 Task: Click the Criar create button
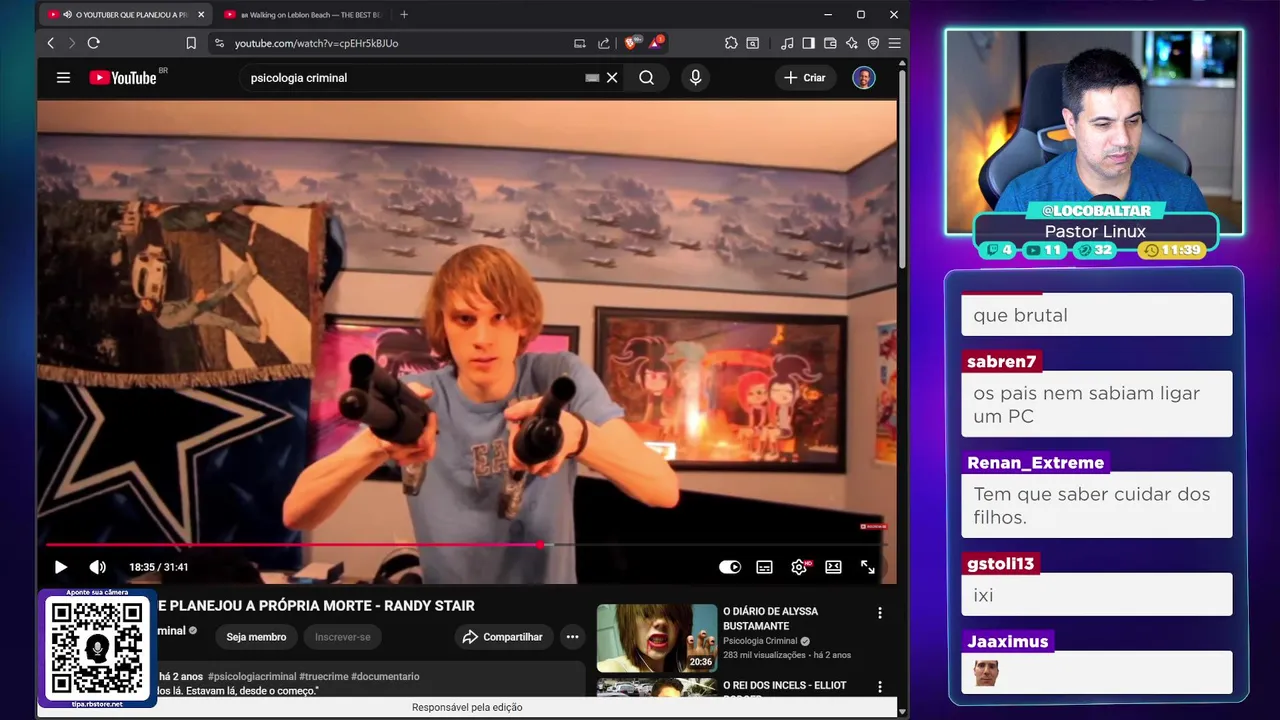(x=805, y=77)
